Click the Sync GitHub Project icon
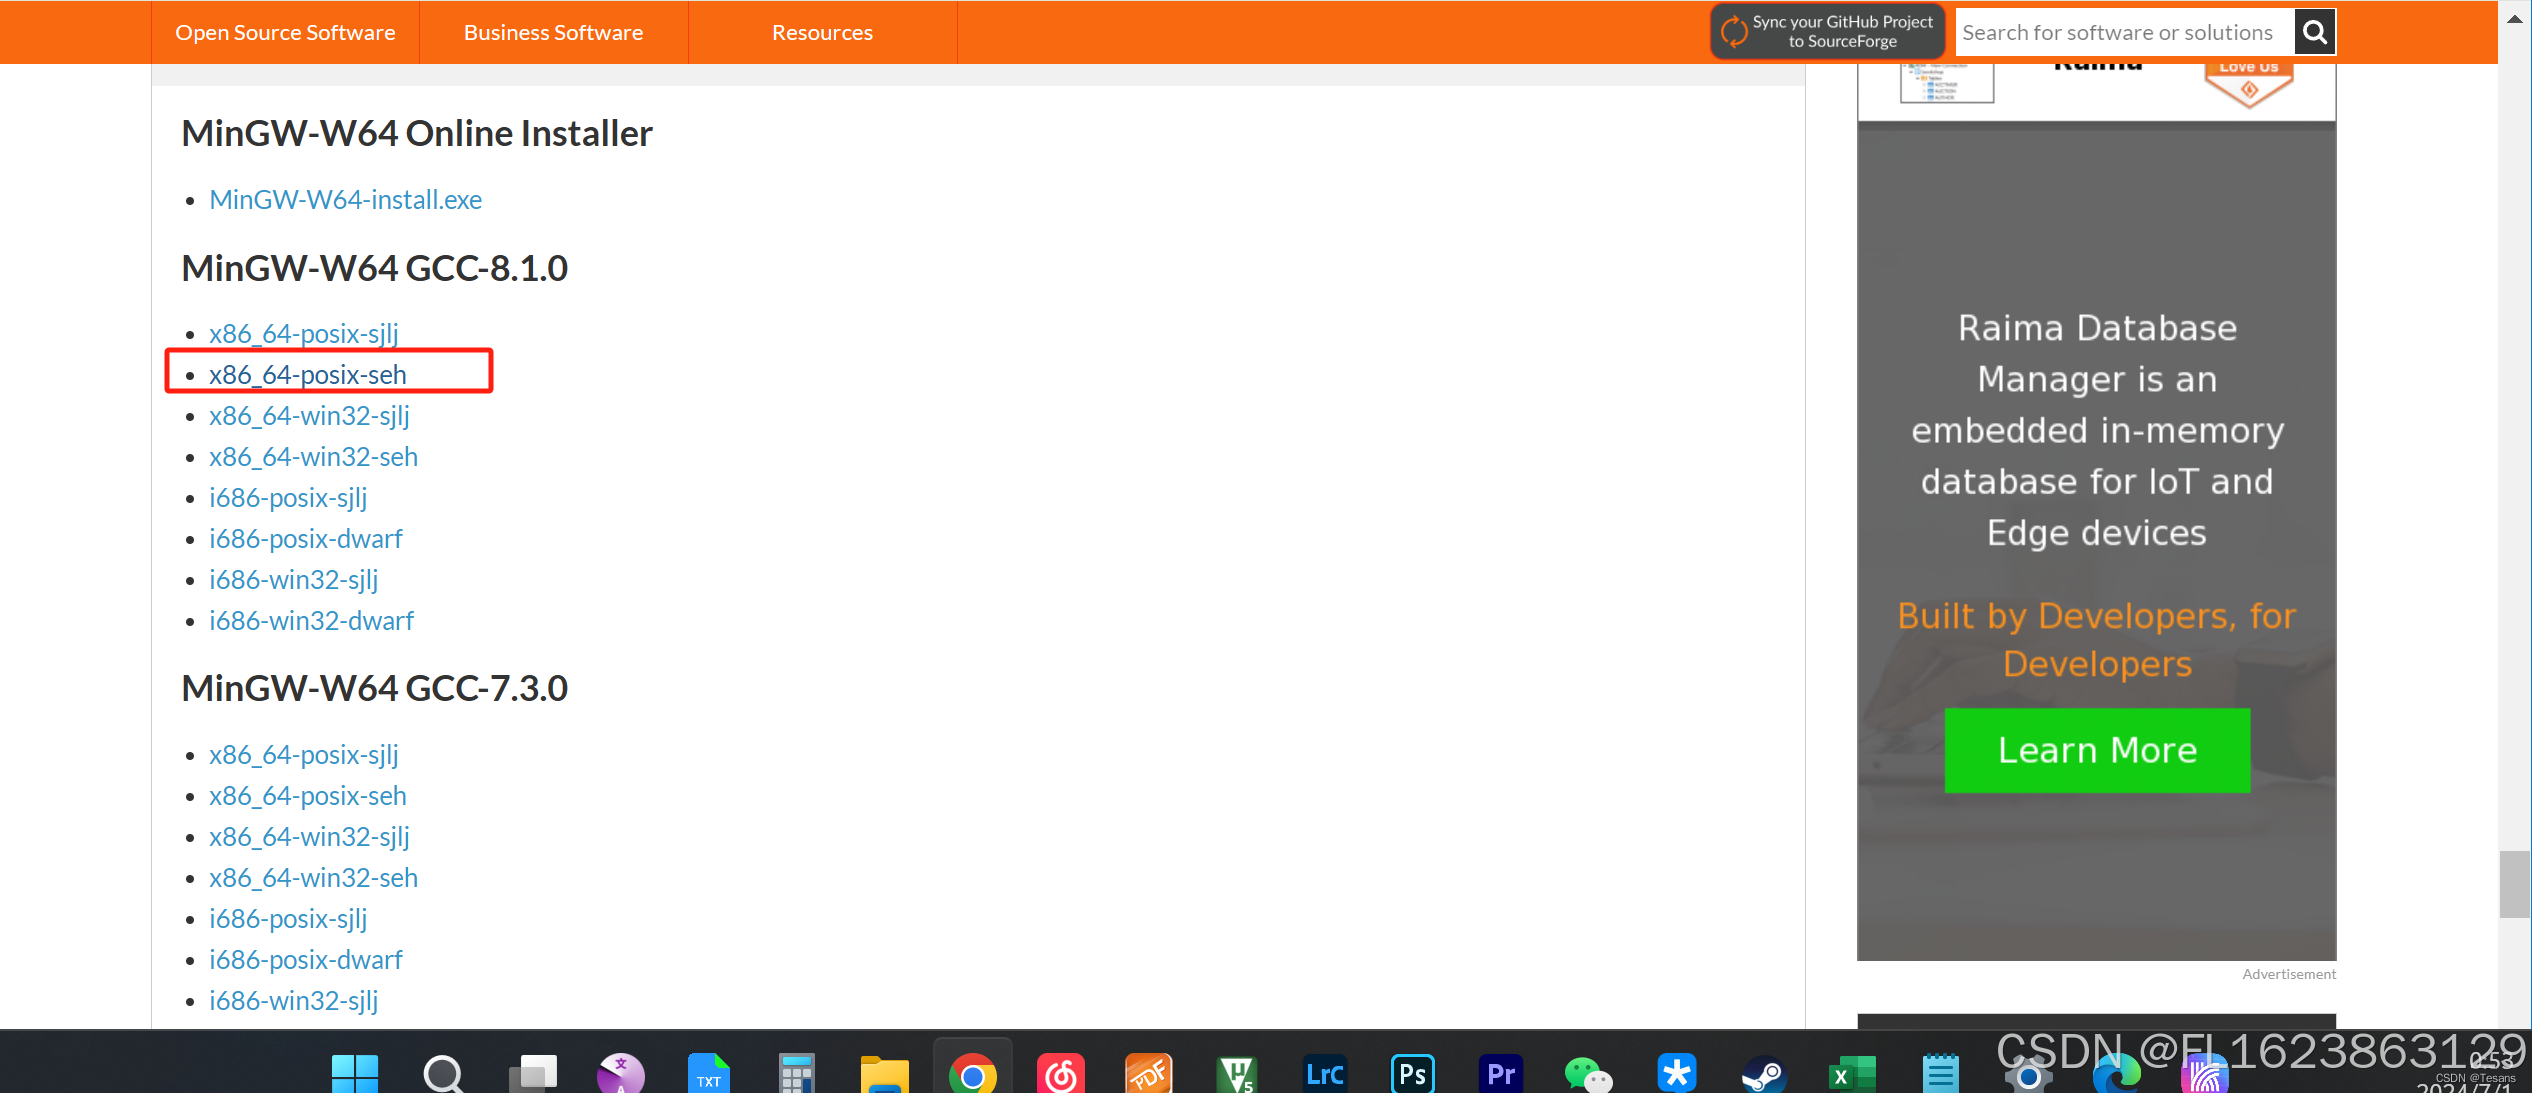The width and height of the screenshot is (2532, 1093). click(1735, 32)
